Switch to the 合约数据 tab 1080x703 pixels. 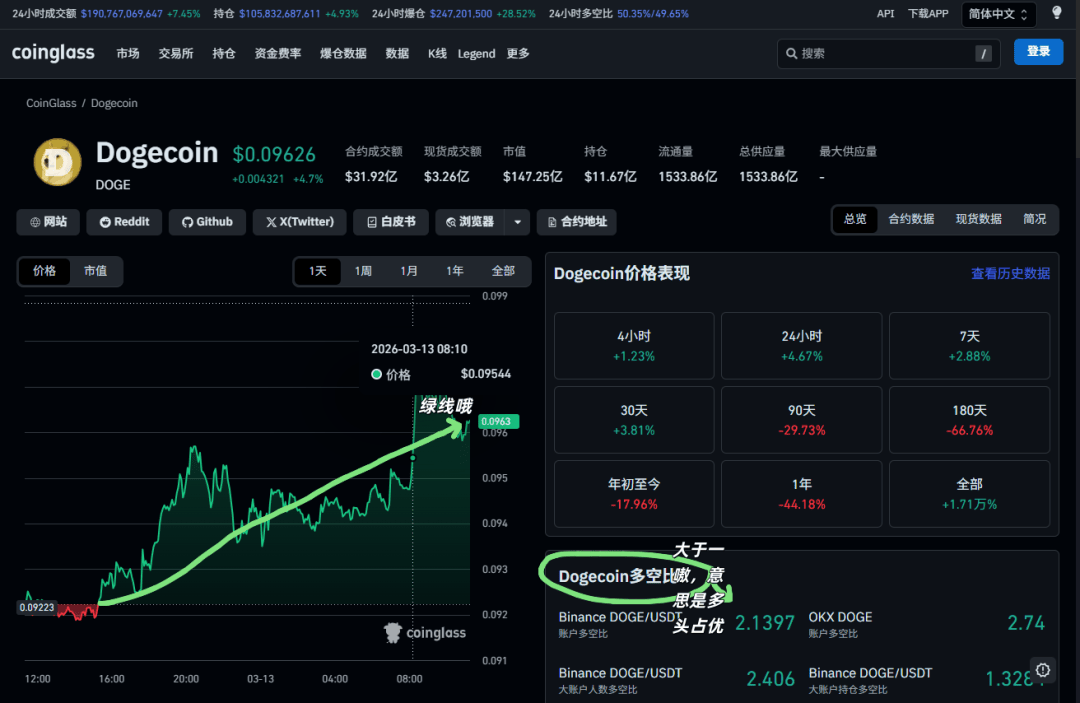click(x=911, y=219)
